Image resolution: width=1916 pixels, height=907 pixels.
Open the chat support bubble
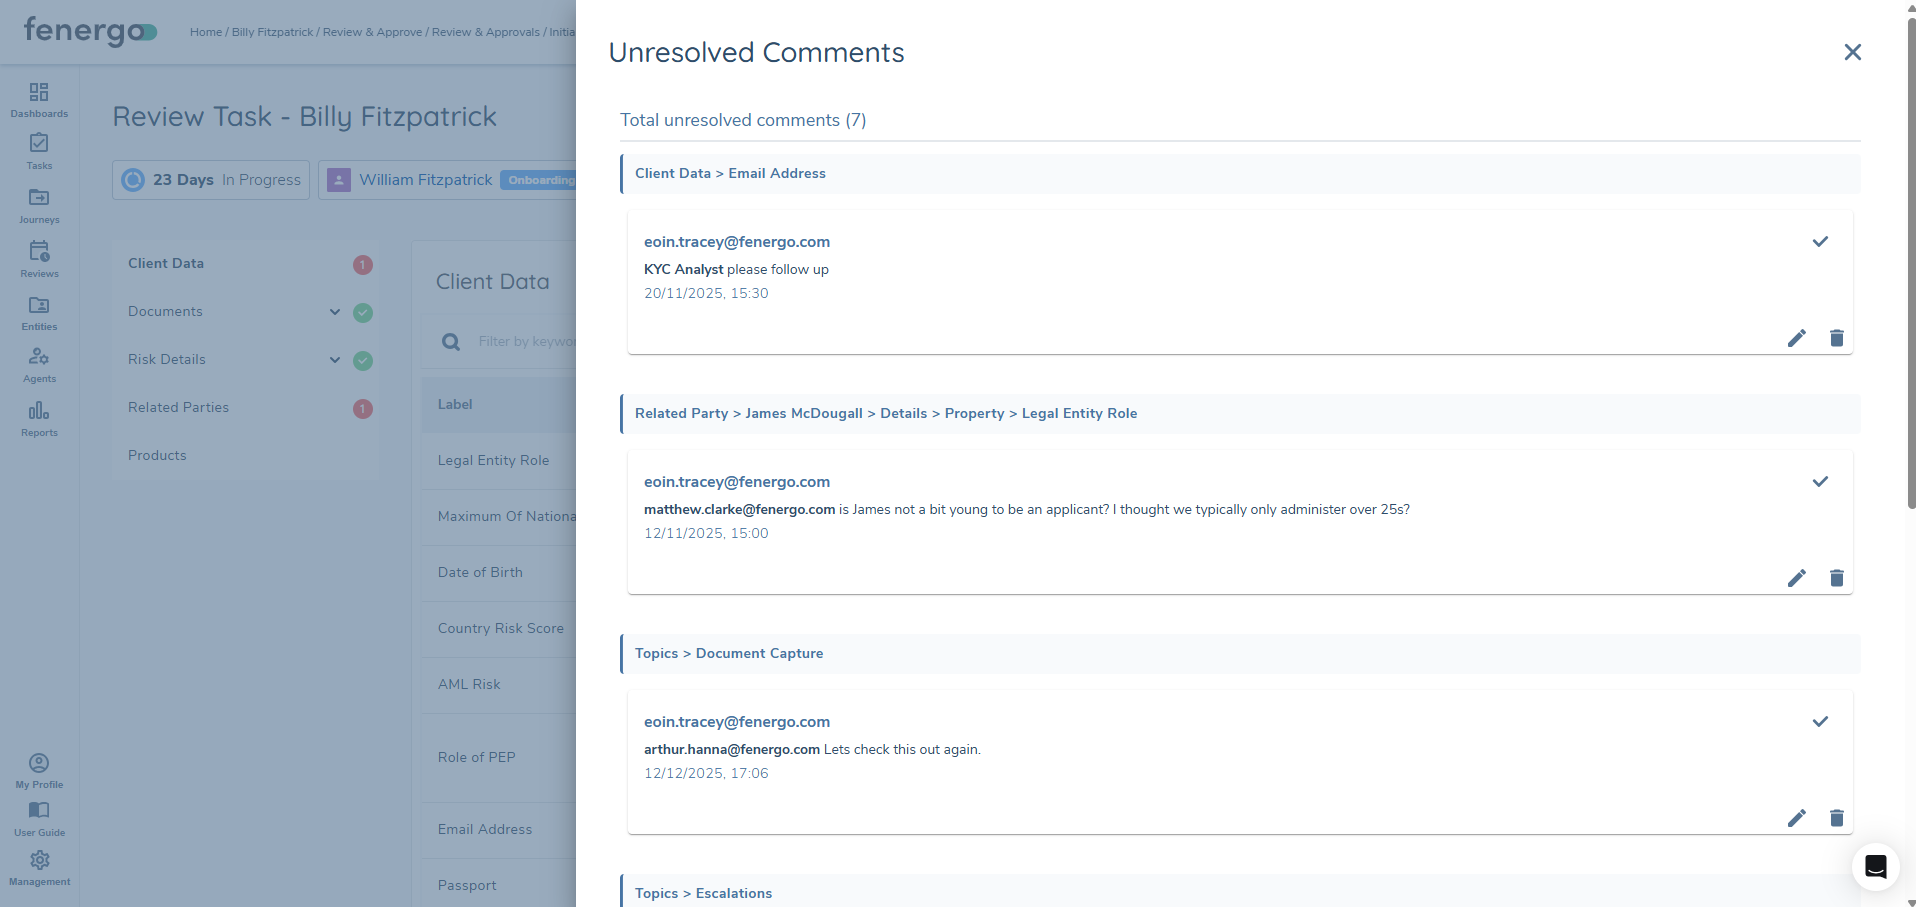tap(1874, 867)
